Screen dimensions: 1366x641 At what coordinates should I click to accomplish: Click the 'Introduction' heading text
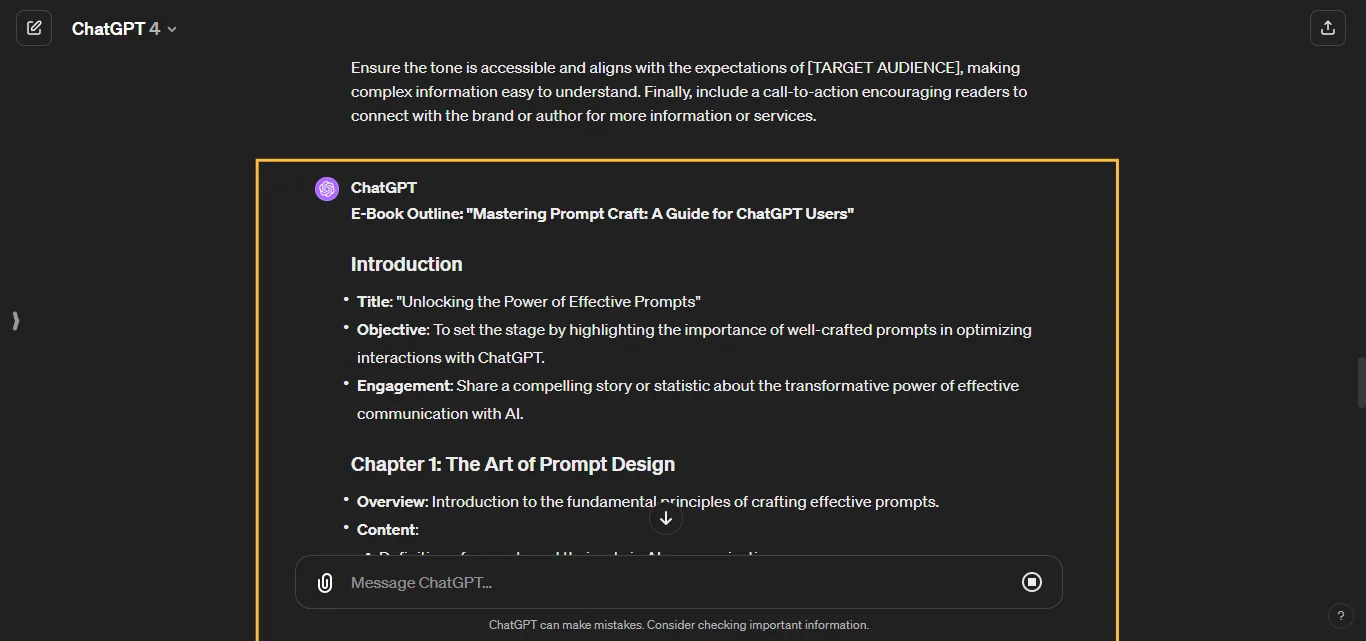point(406,264)
